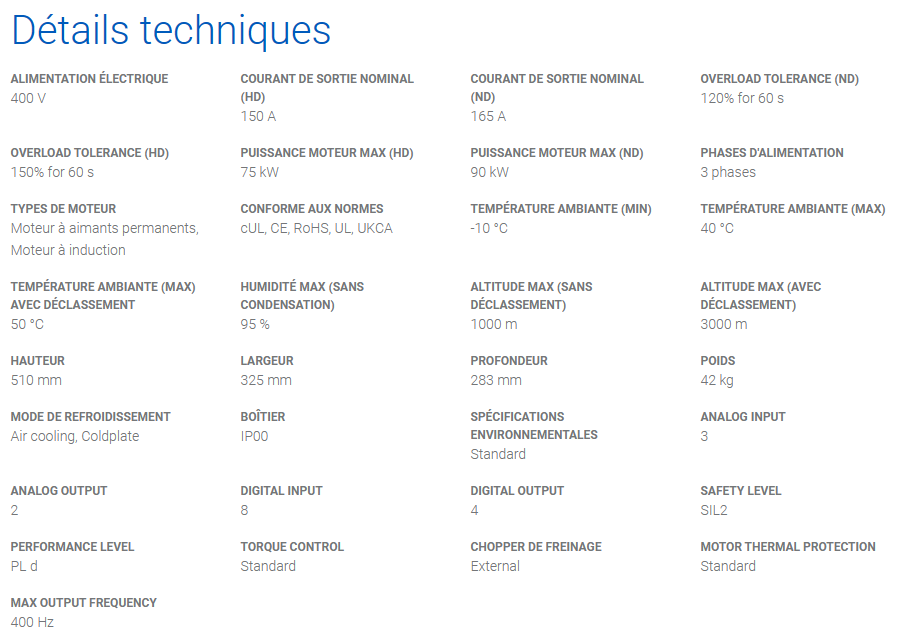Select the '3 phases' value
Viewport: 902px width, 644px height.
728,172
